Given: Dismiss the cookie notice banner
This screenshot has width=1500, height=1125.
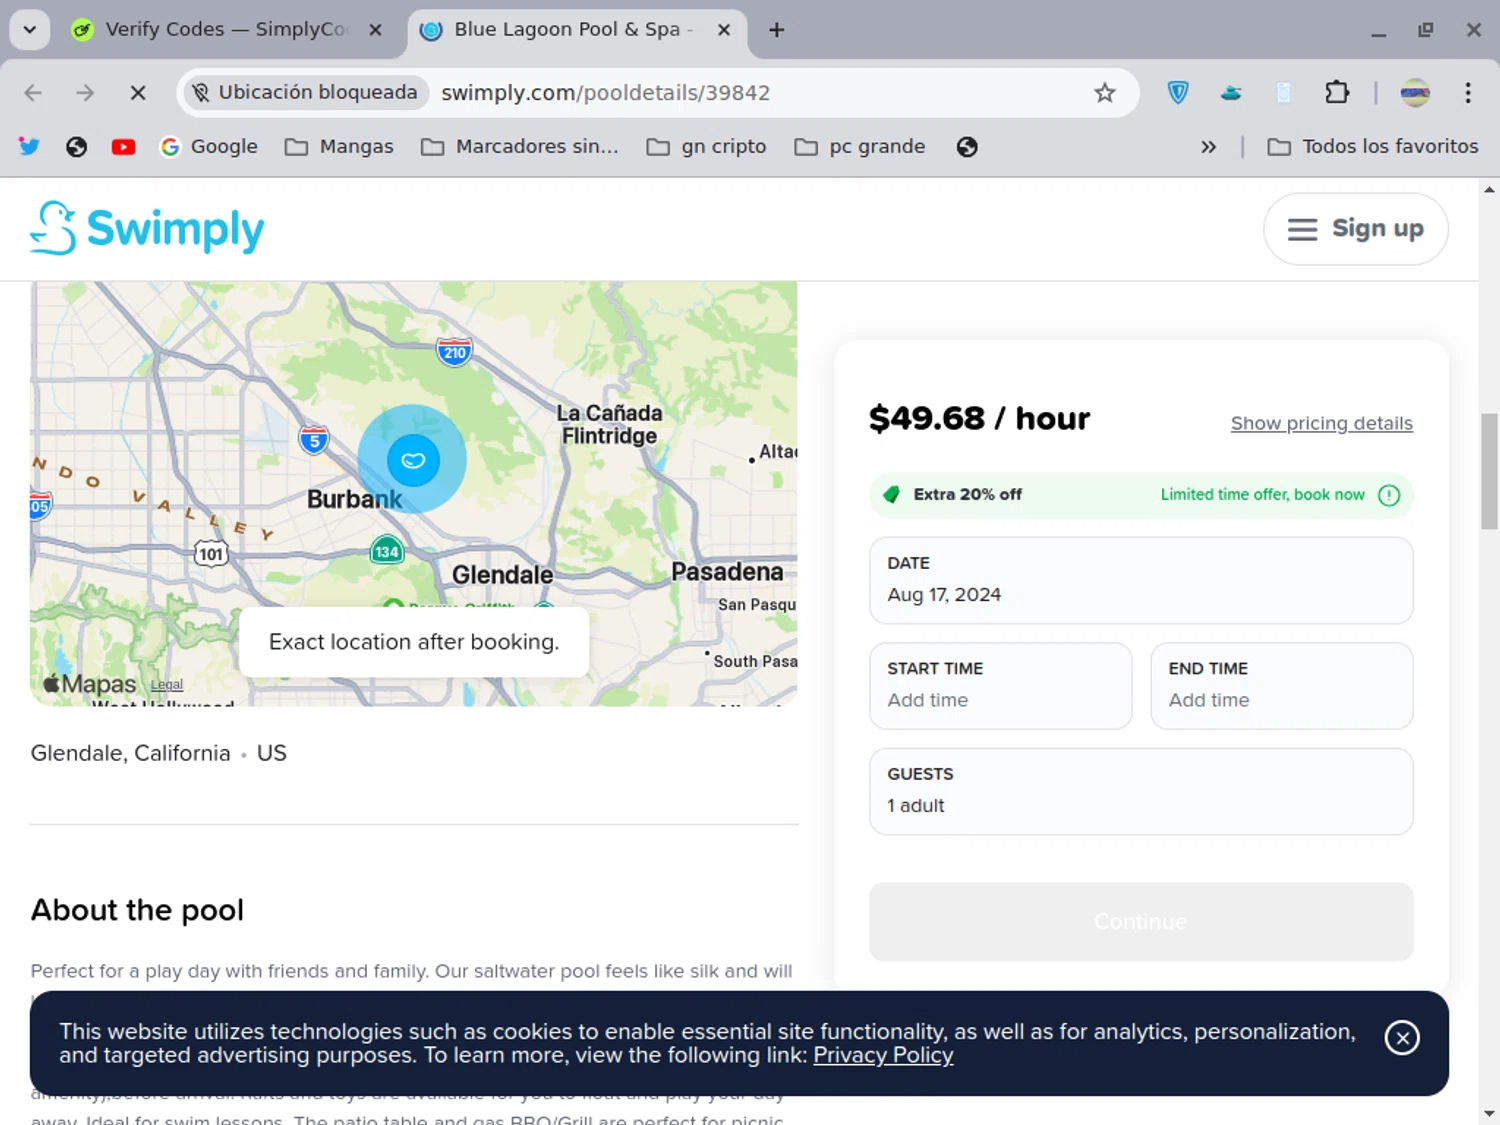Looking at the screenshot, I should 1402,1038.
